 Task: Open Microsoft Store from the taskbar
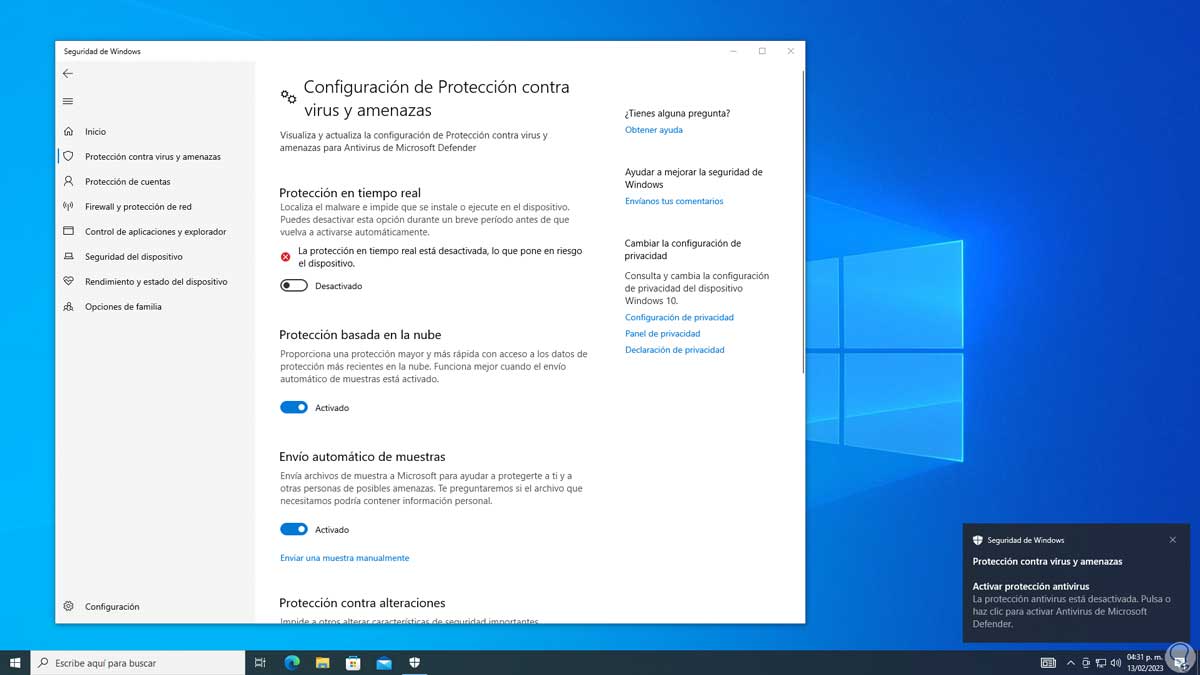point(353,662)
